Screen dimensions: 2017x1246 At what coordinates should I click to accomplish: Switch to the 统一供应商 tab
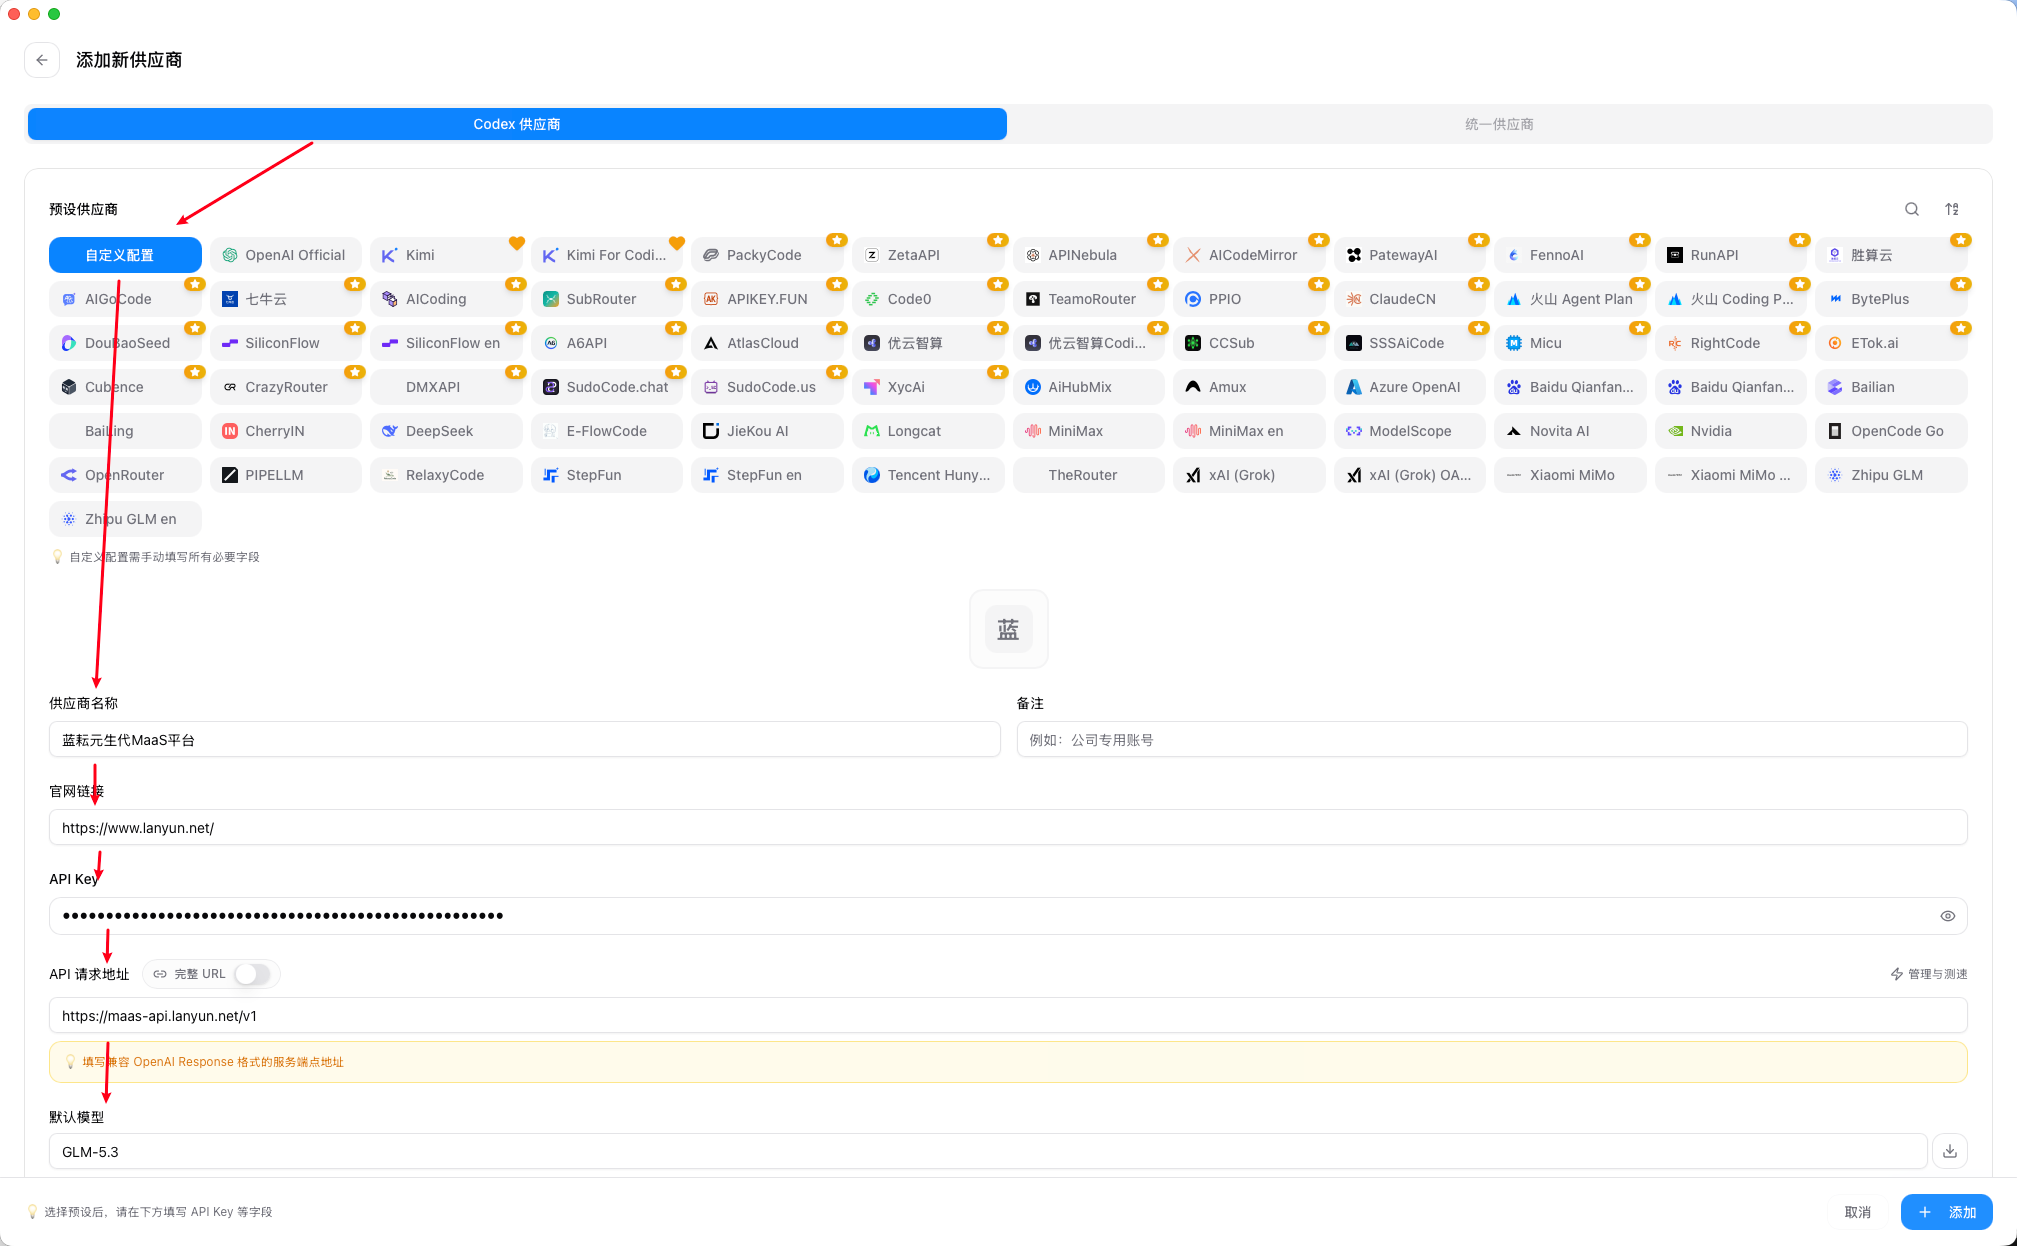click(1499, 124)
